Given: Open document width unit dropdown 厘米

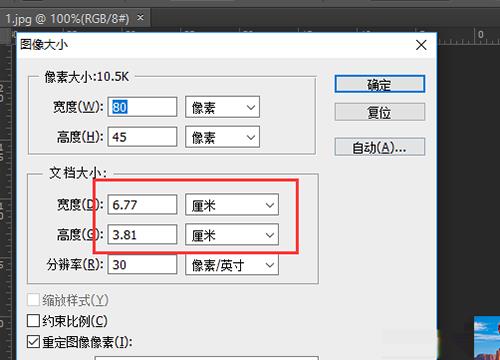Looking at the screenshot, I should (x=232, y=204).
